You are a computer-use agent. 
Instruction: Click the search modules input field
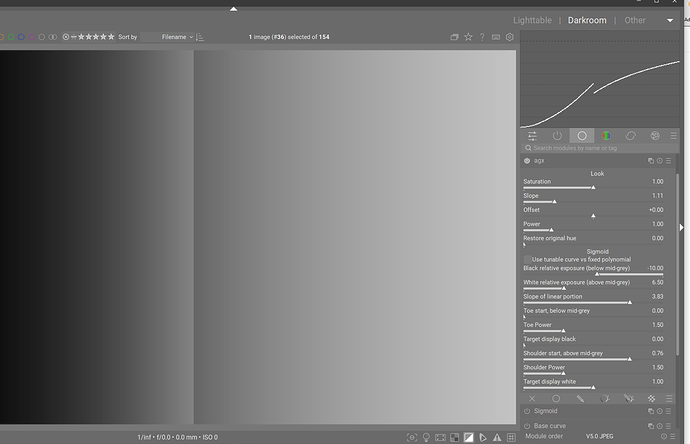click(595, 148)
